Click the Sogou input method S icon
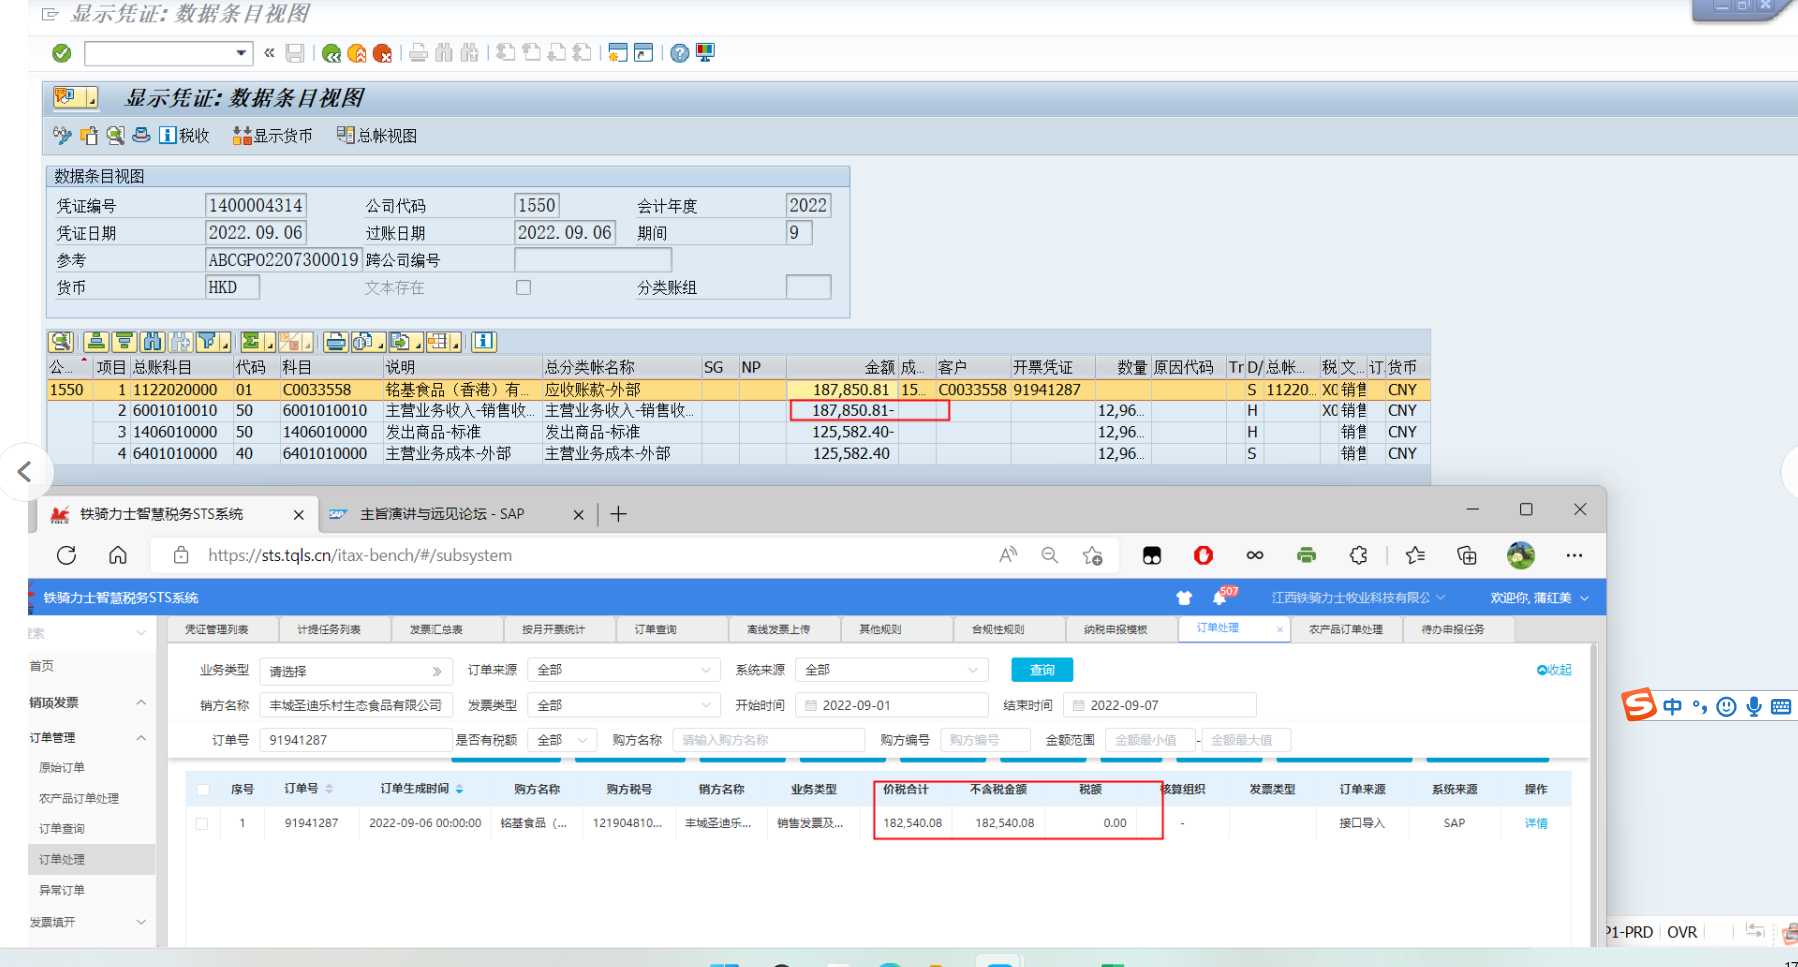This screenshot has width=1798, height=967. pos(1638,705)
